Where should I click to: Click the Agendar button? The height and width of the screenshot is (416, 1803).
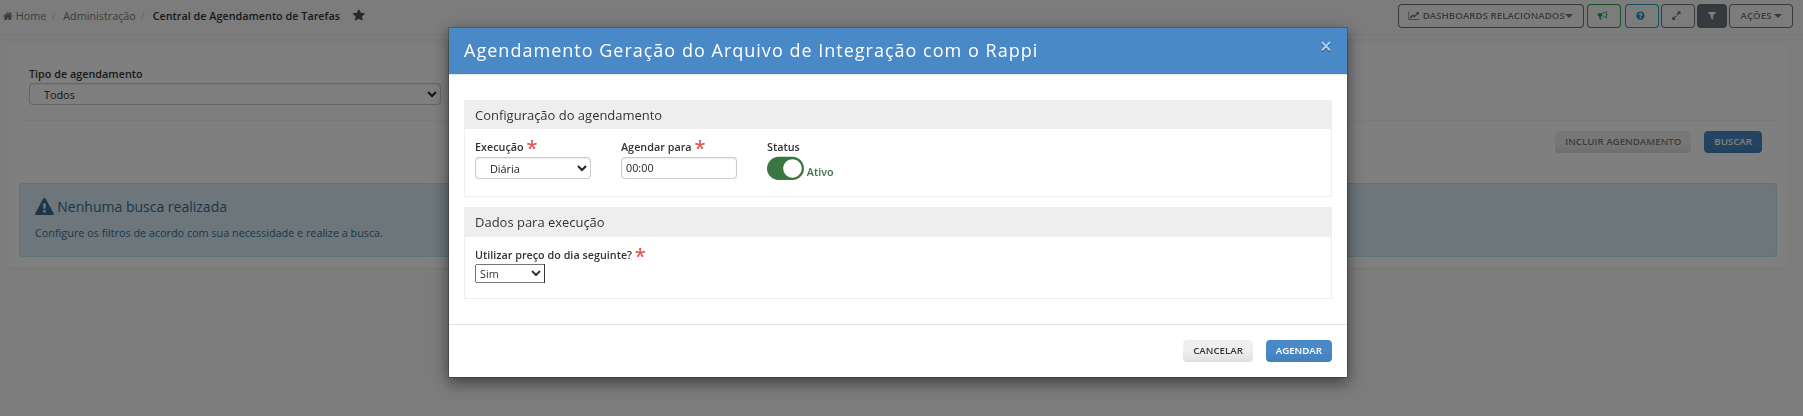pos(1299,351)
